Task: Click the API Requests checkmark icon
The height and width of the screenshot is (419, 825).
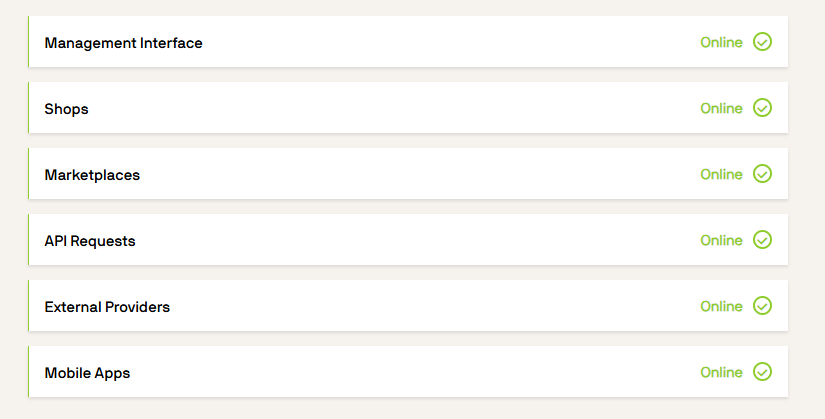Action: coord(762,240)
